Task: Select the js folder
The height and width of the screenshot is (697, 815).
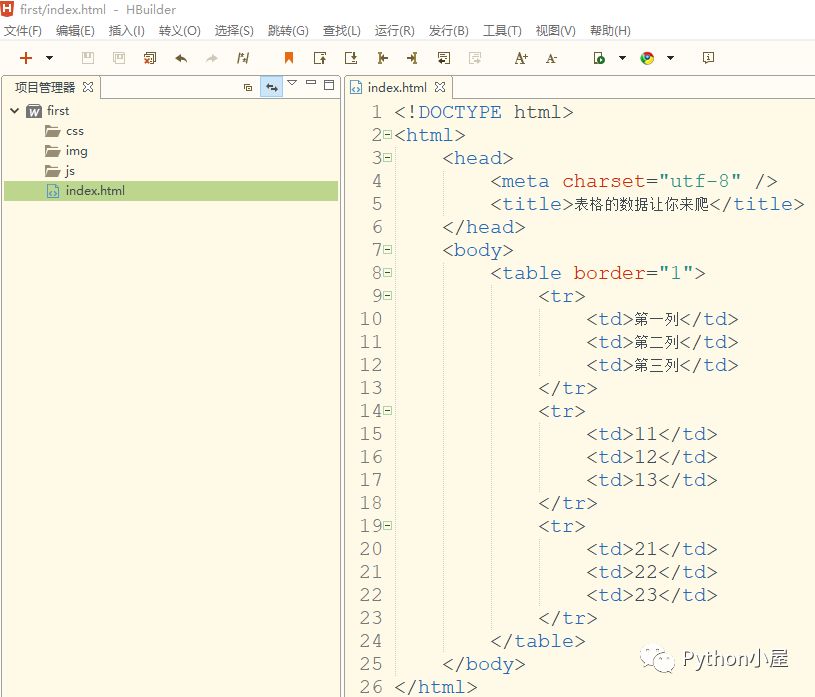Action: point(70,171)
